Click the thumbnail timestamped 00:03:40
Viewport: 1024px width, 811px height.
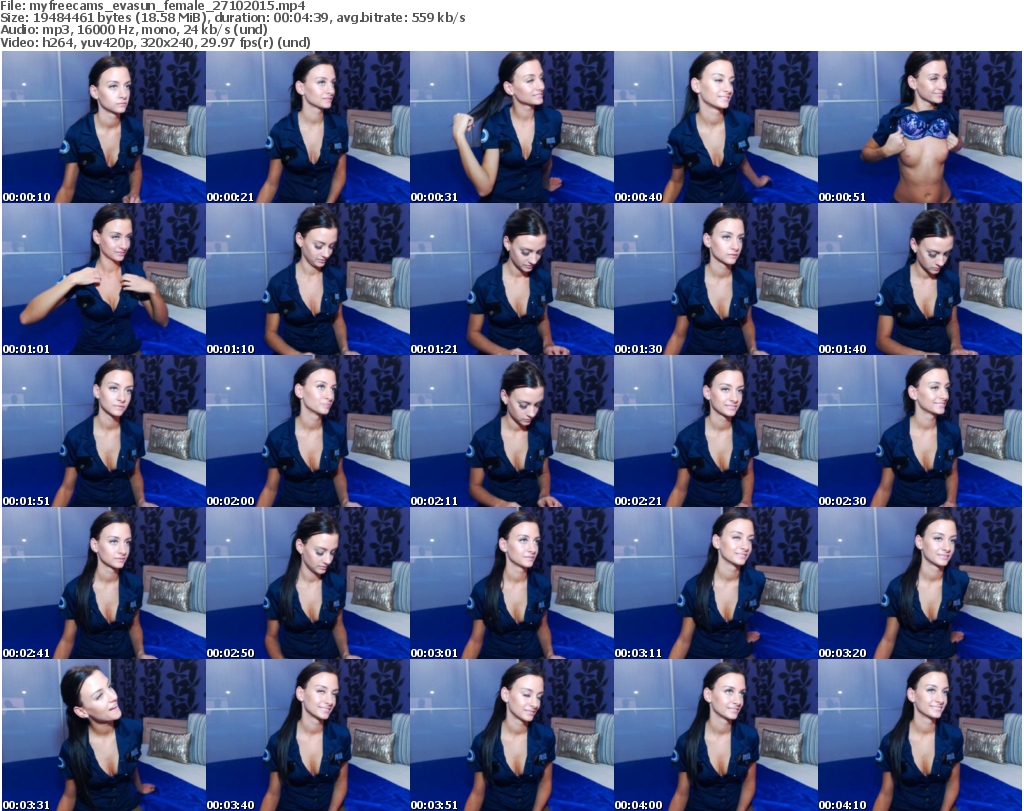coord(308,735)
